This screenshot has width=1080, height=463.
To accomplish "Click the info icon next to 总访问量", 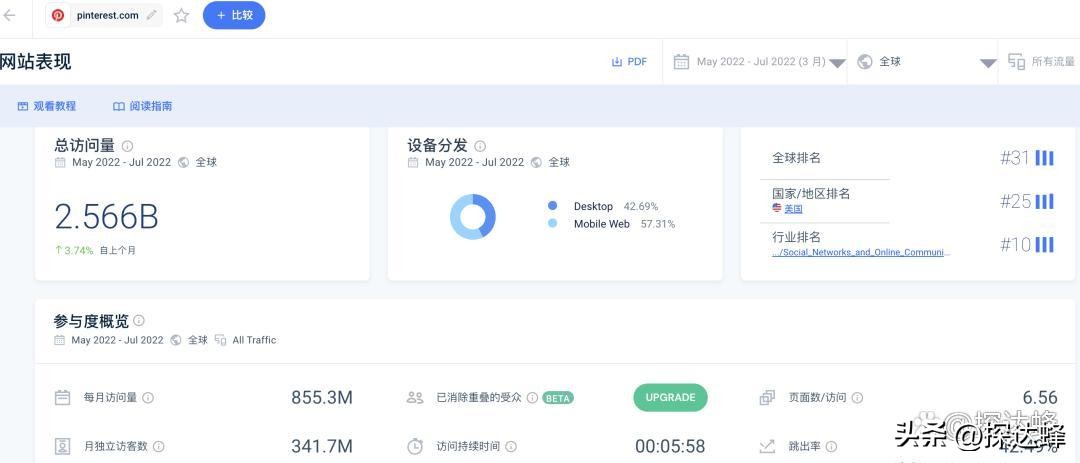I will pos(127,146).
